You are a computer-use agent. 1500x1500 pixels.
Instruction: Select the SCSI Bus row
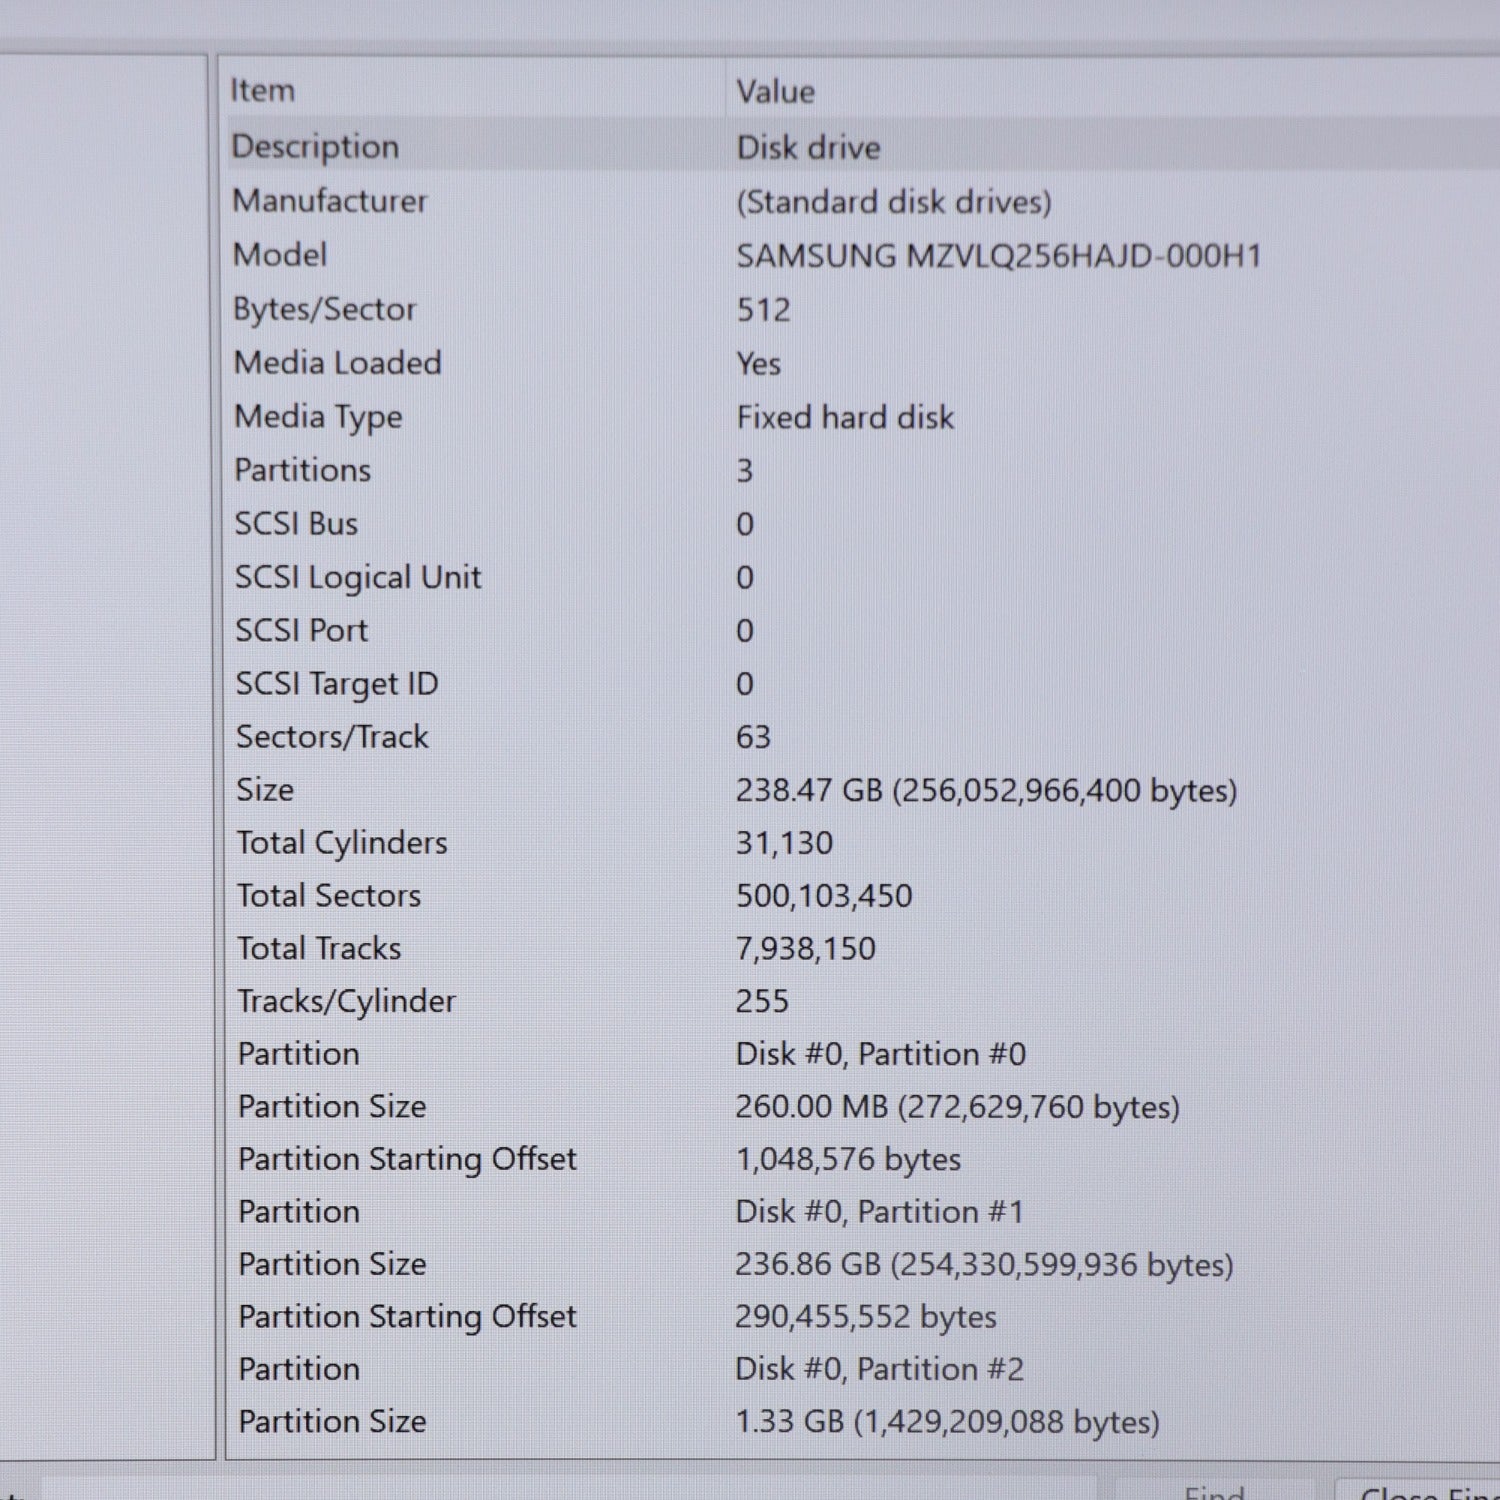[x=296, y=524]
